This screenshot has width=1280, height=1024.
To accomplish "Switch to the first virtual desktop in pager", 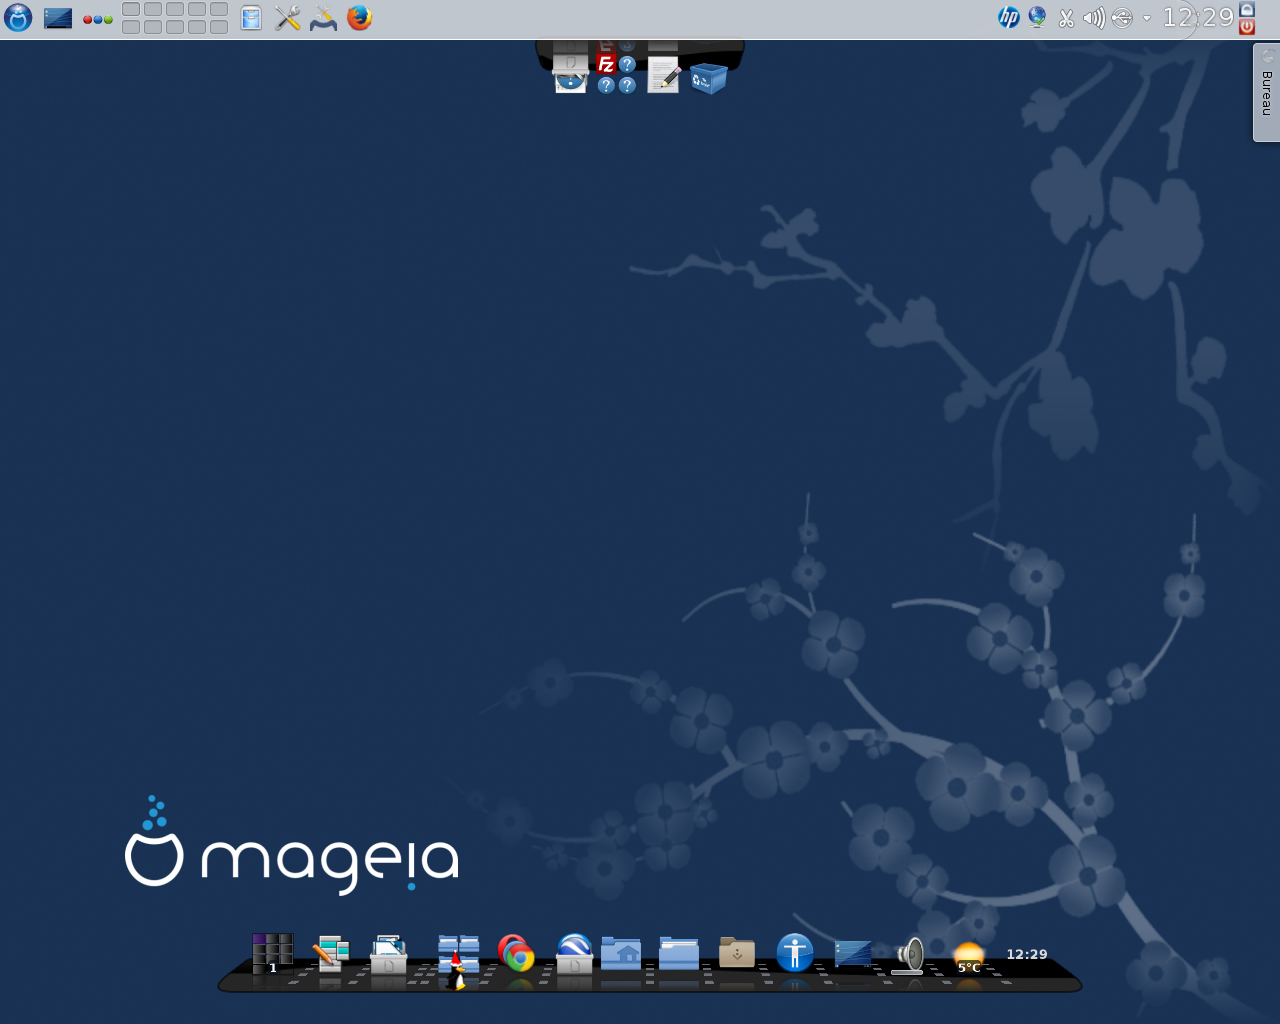I will pyautogui.click(x=131, y=10).
